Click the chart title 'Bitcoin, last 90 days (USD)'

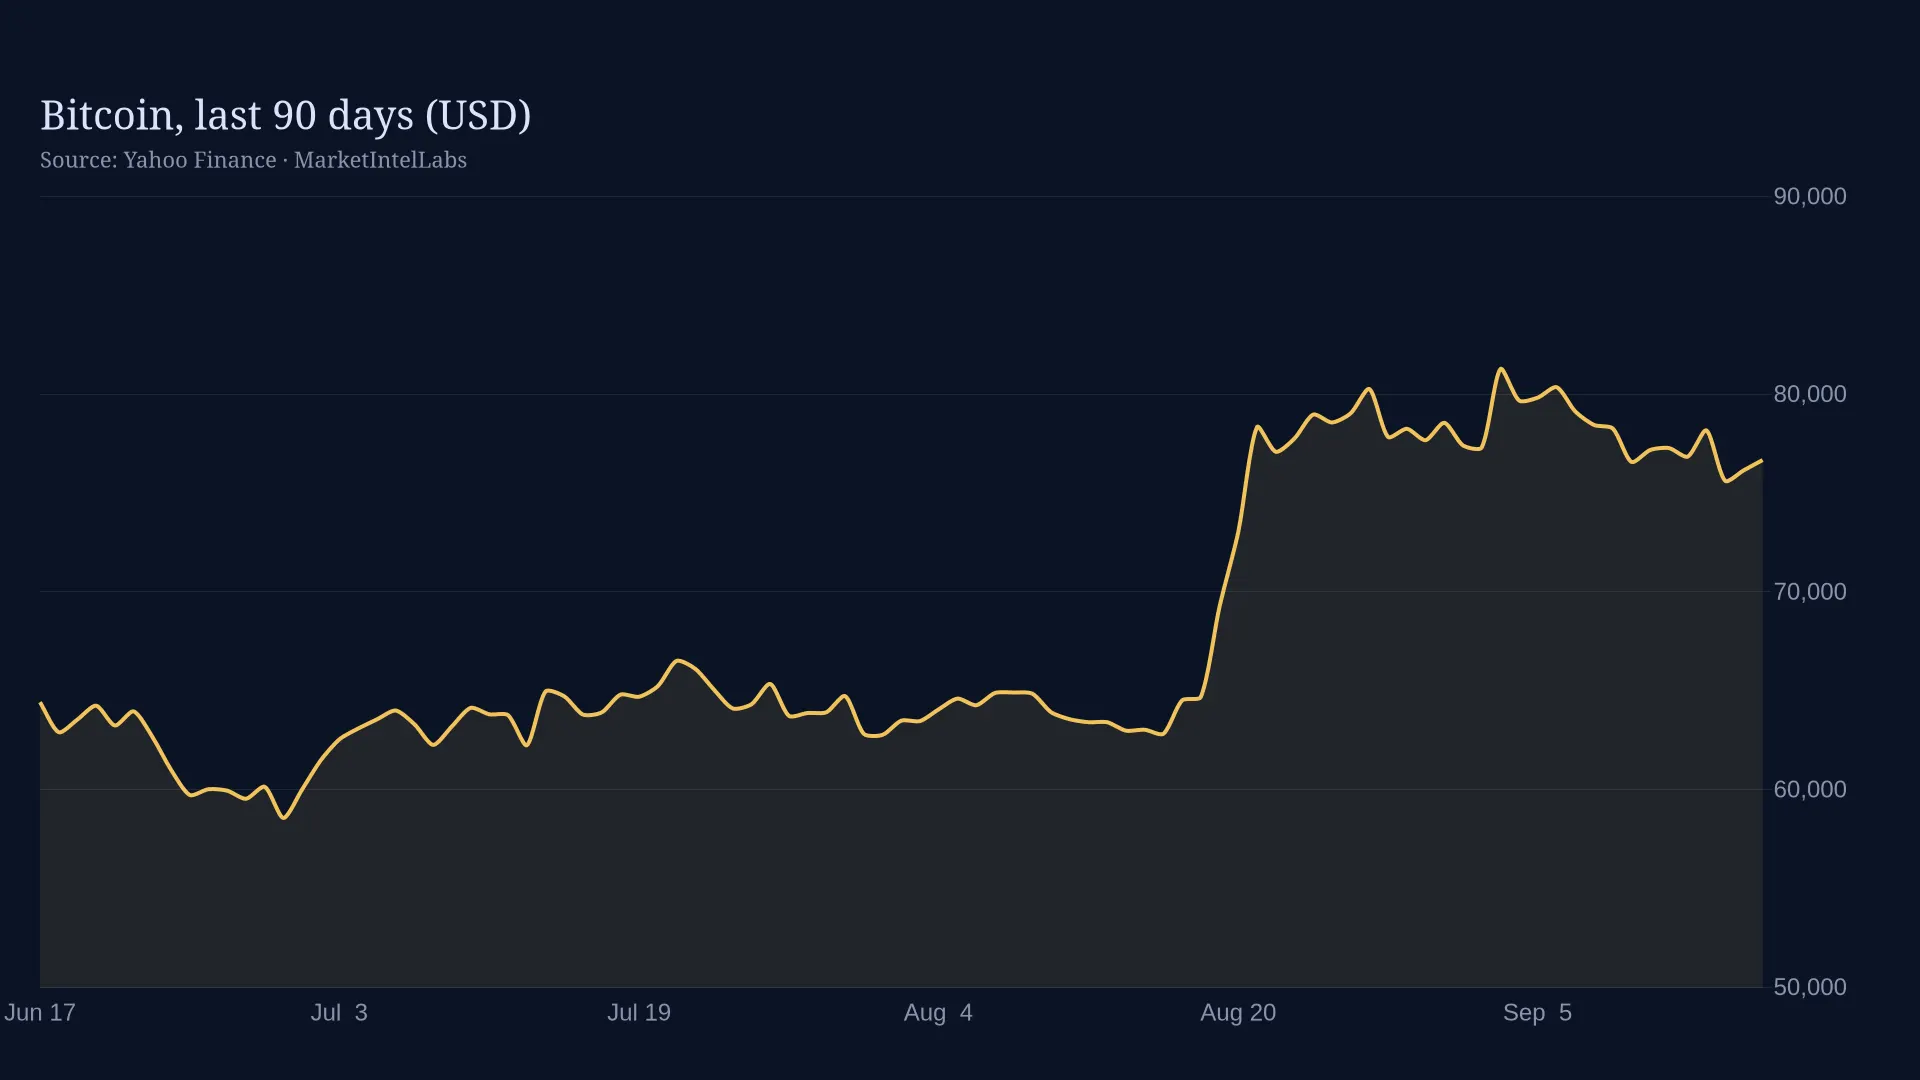285,116
